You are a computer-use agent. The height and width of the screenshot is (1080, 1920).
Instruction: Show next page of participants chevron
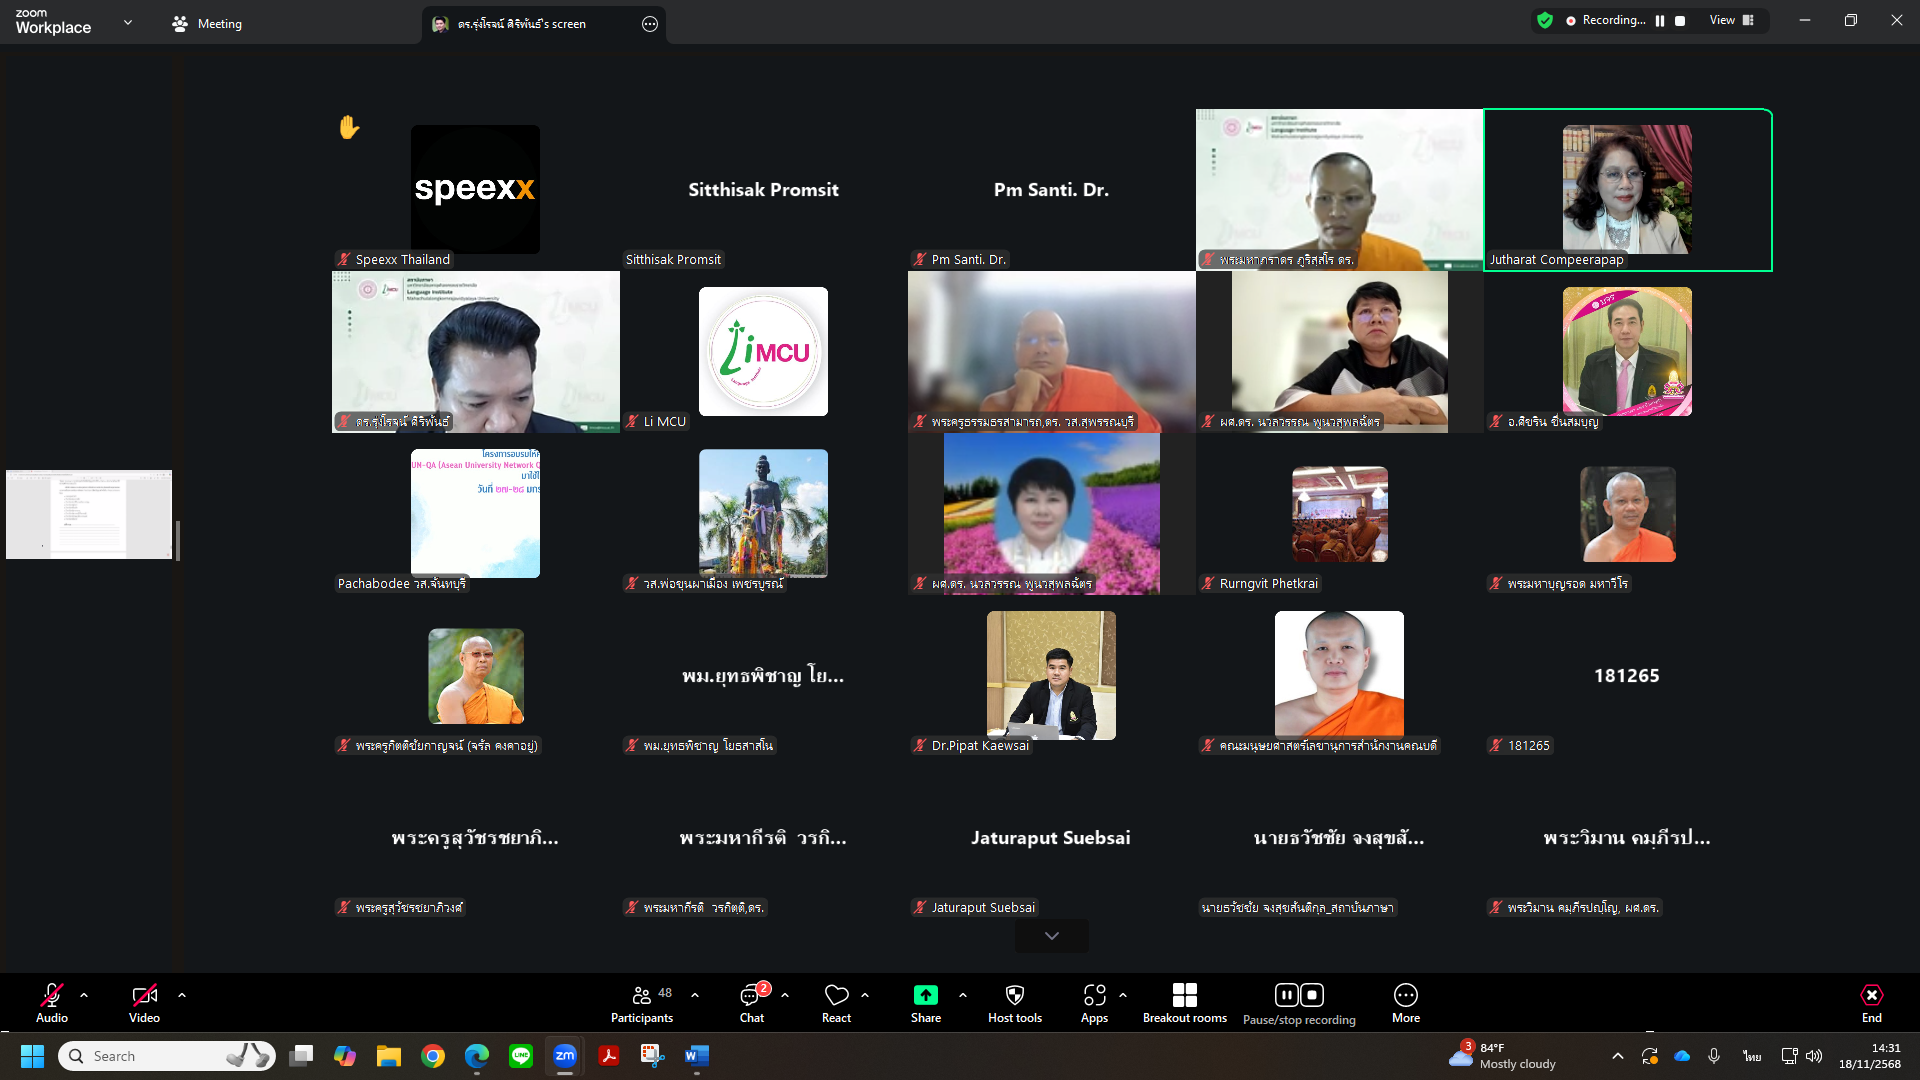pos(1051,936)
